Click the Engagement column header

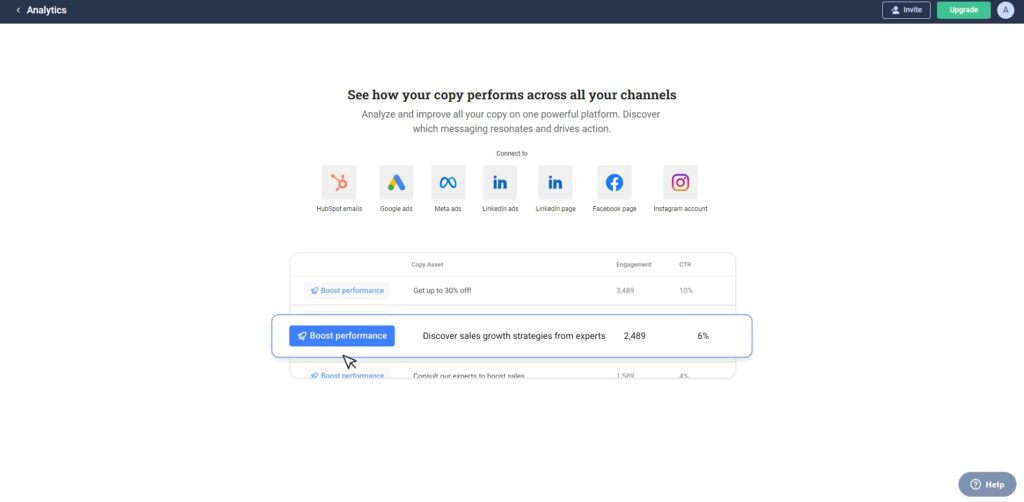633,265
